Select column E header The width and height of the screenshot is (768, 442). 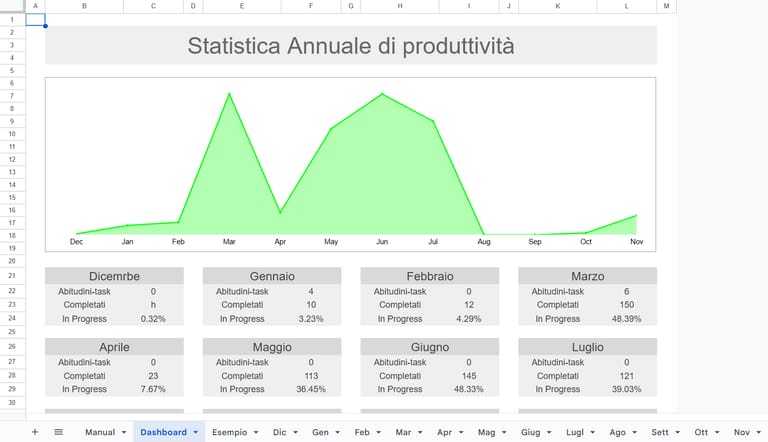(x=242, y=6)
